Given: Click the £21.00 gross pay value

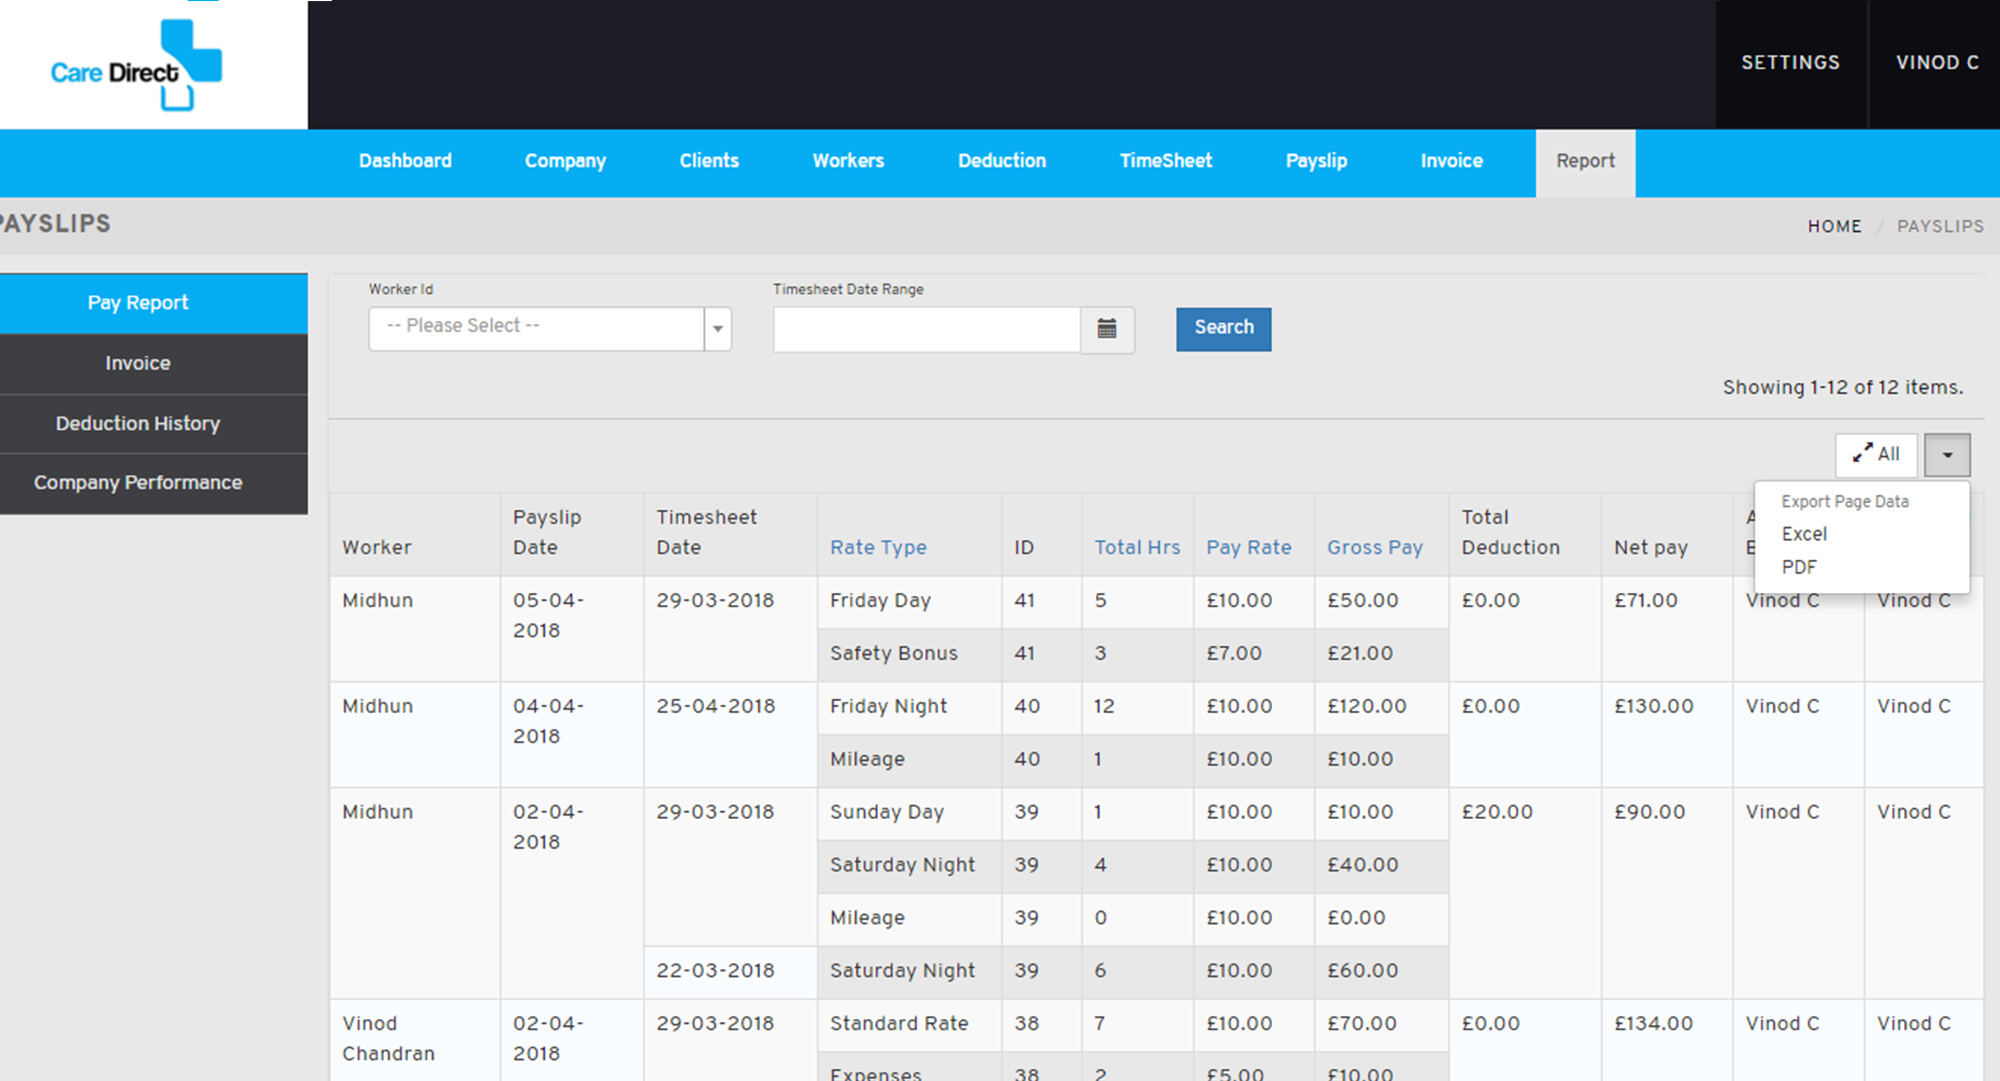Looking at the screenshot, I should (x=1359, y=653).
